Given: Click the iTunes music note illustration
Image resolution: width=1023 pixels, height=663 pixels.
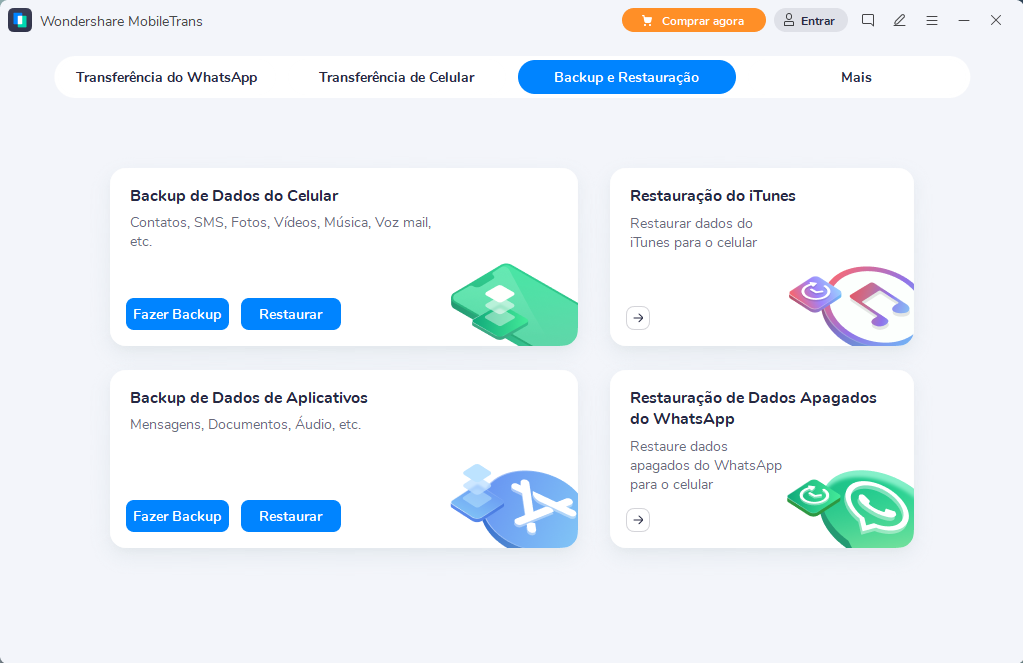Looking at the screenshot, I should pyautogui.click(x=851, y=305).
